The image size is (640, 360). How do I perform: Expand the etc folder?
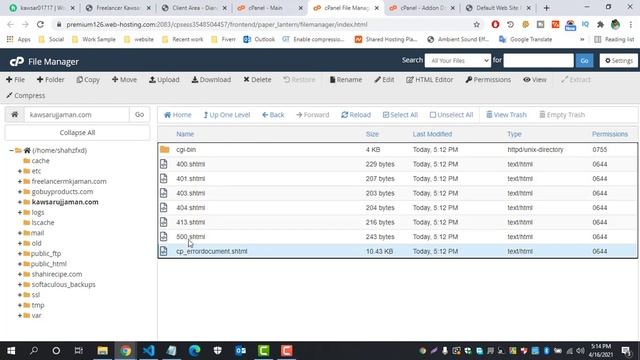pyautogui.click(x=20, y=171)
